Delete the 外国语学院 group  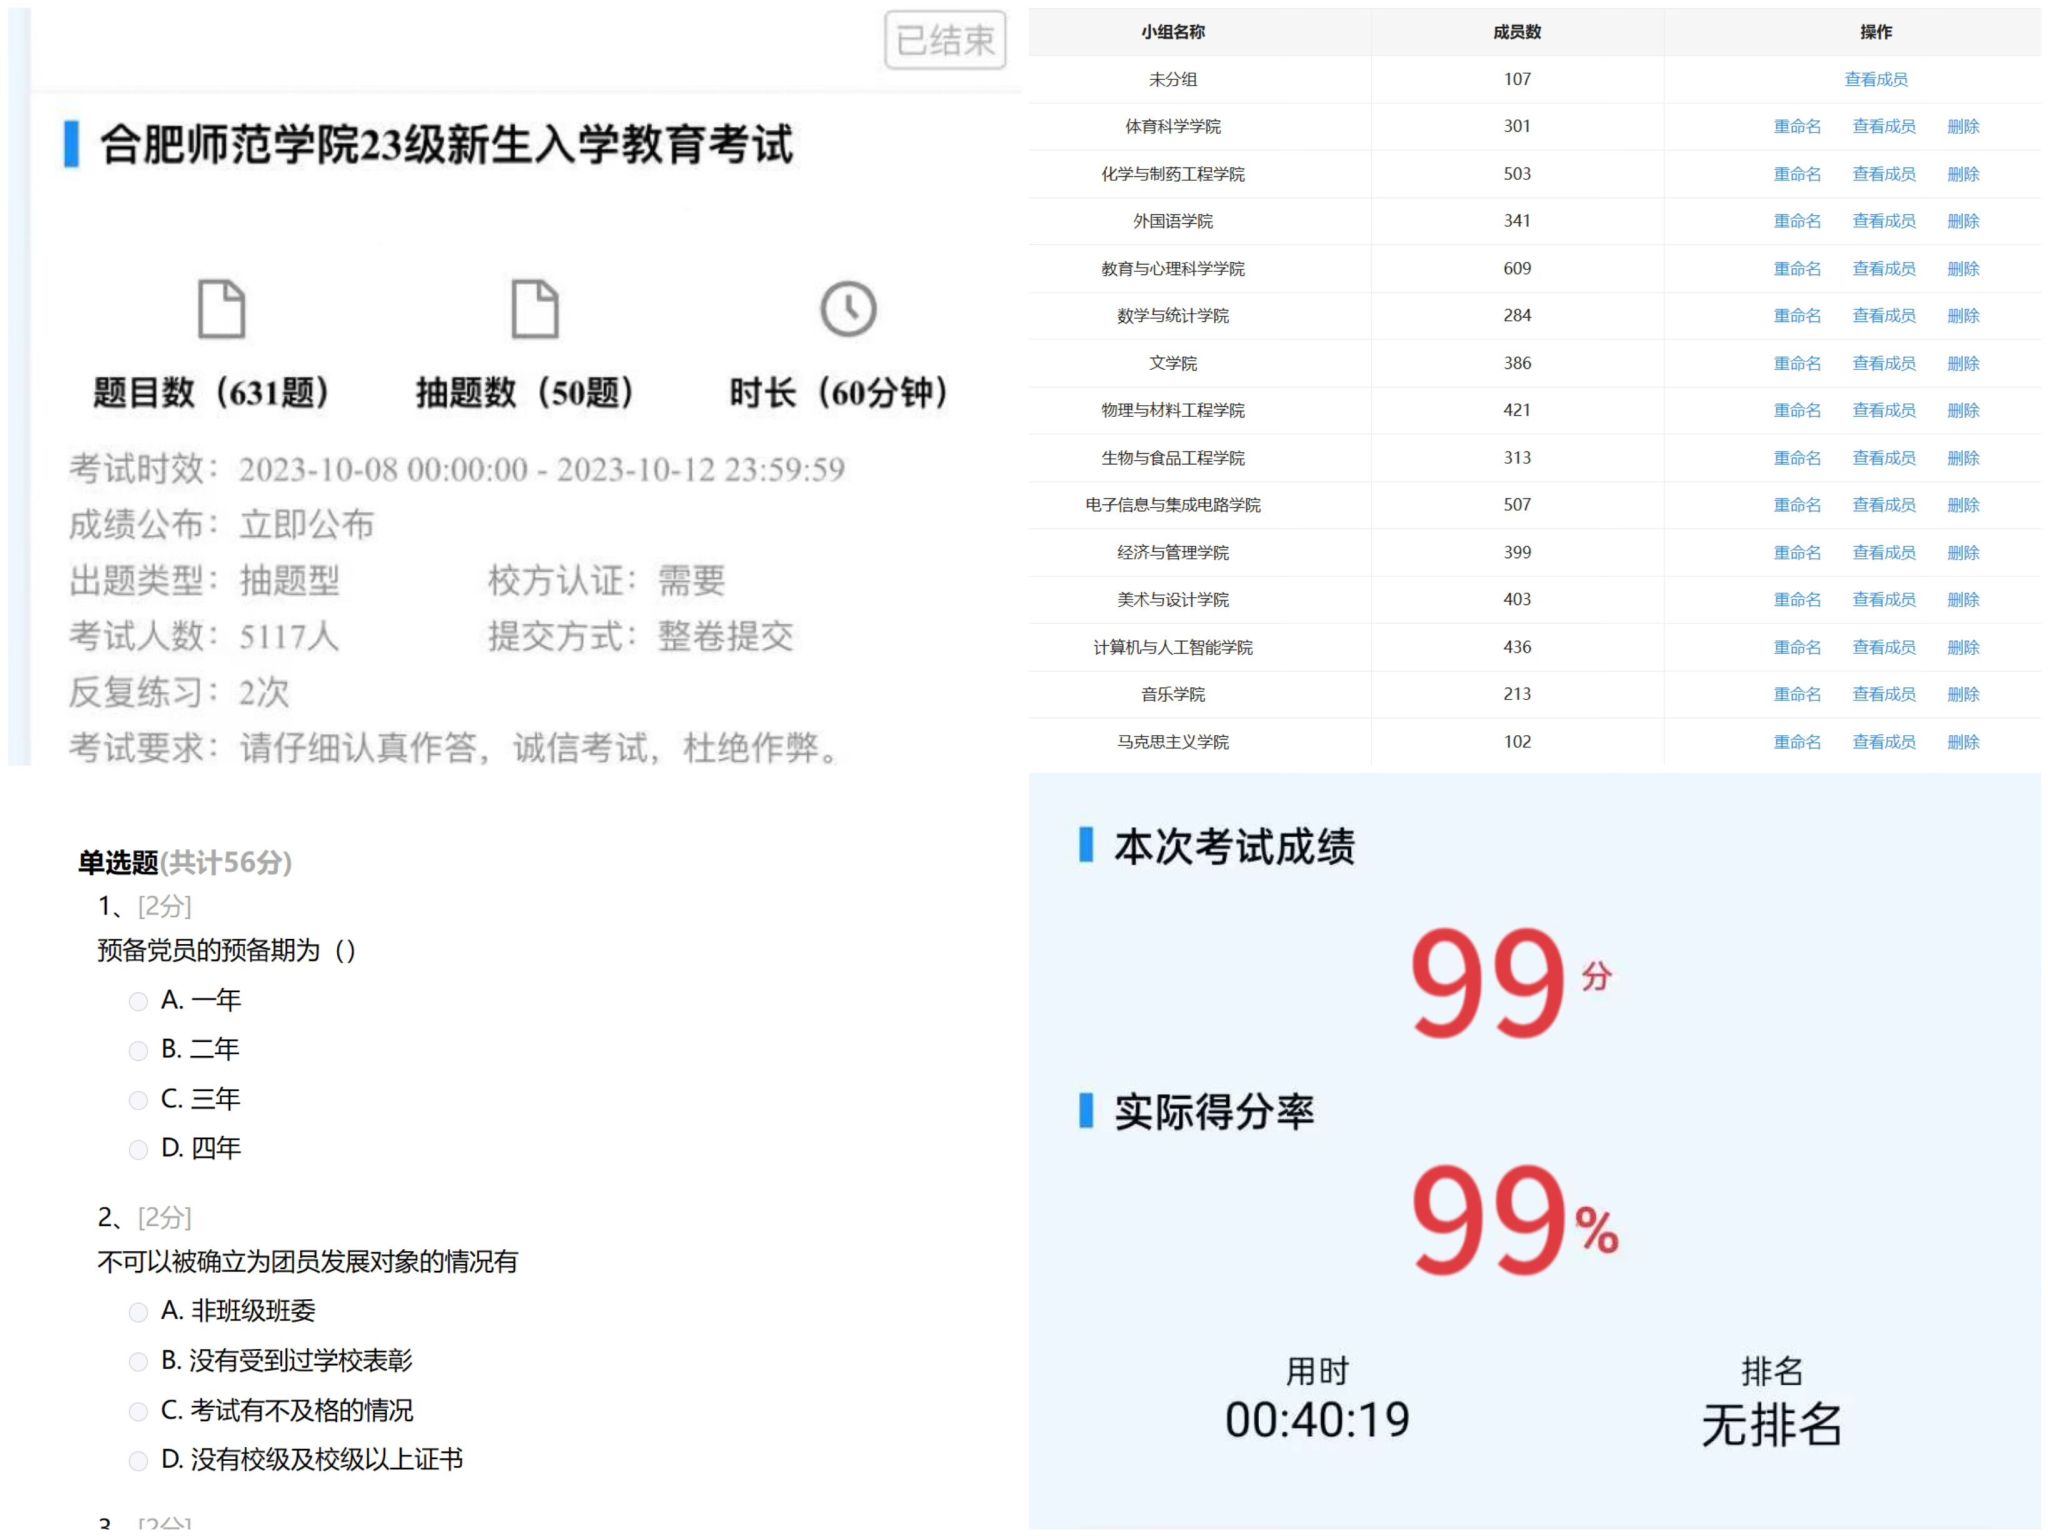pos(1962,221)
